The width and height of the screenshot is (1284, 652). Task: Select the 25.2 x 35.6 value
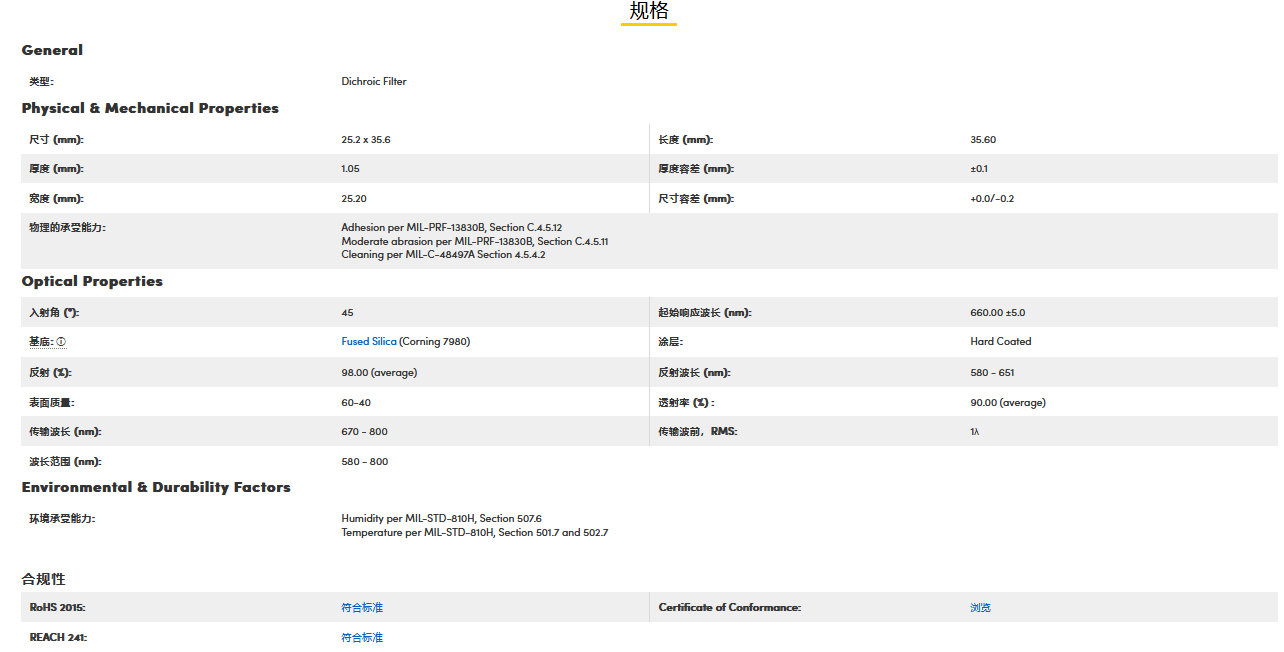(x=366, y=140)
